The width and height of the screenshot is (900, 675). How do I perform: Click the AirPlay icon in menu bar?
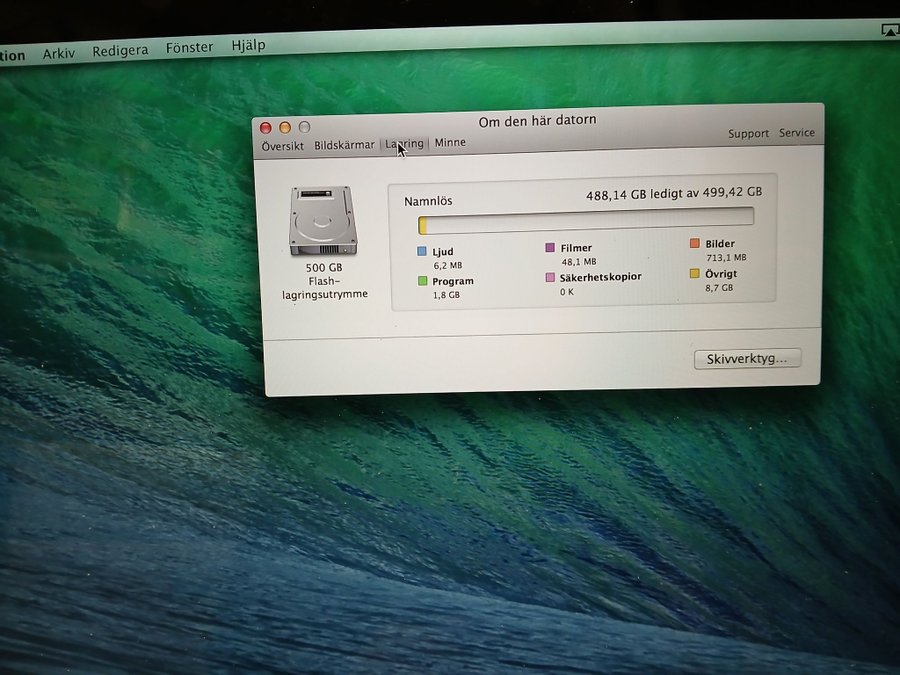point(889,30)
